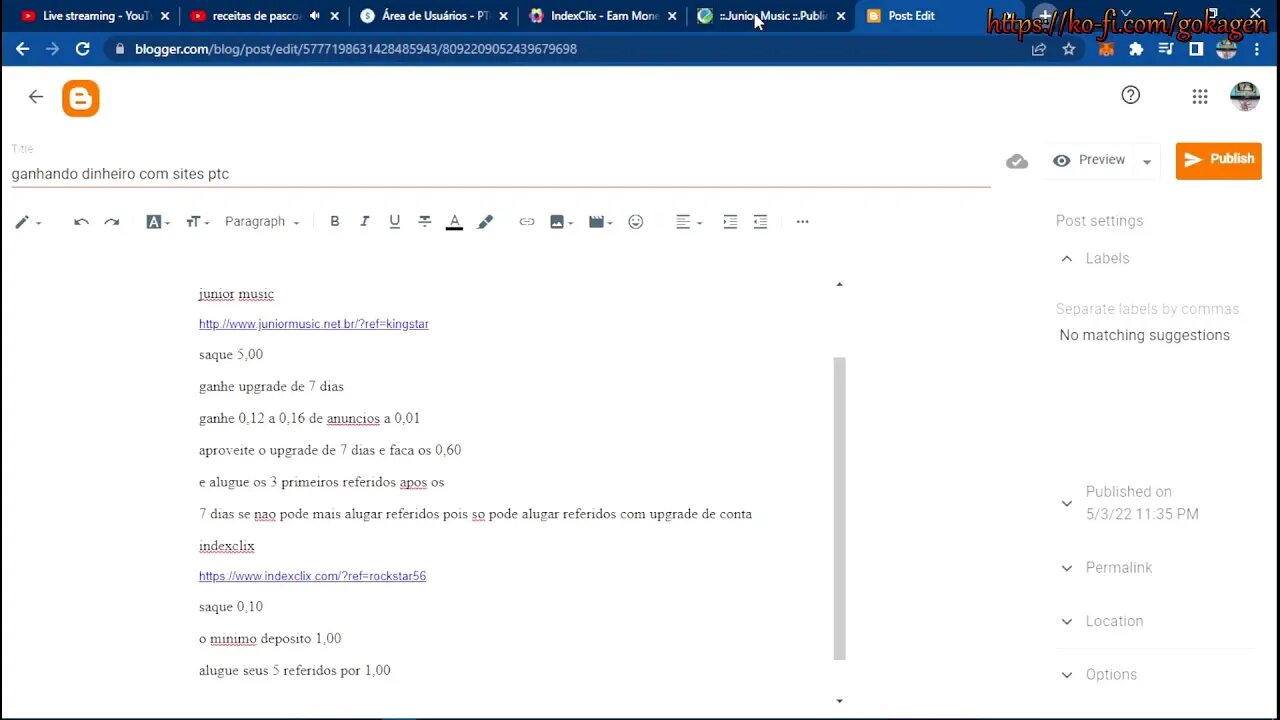Open the text color picker
Viewport: 1280px width, 720px height.
(454, 222)
